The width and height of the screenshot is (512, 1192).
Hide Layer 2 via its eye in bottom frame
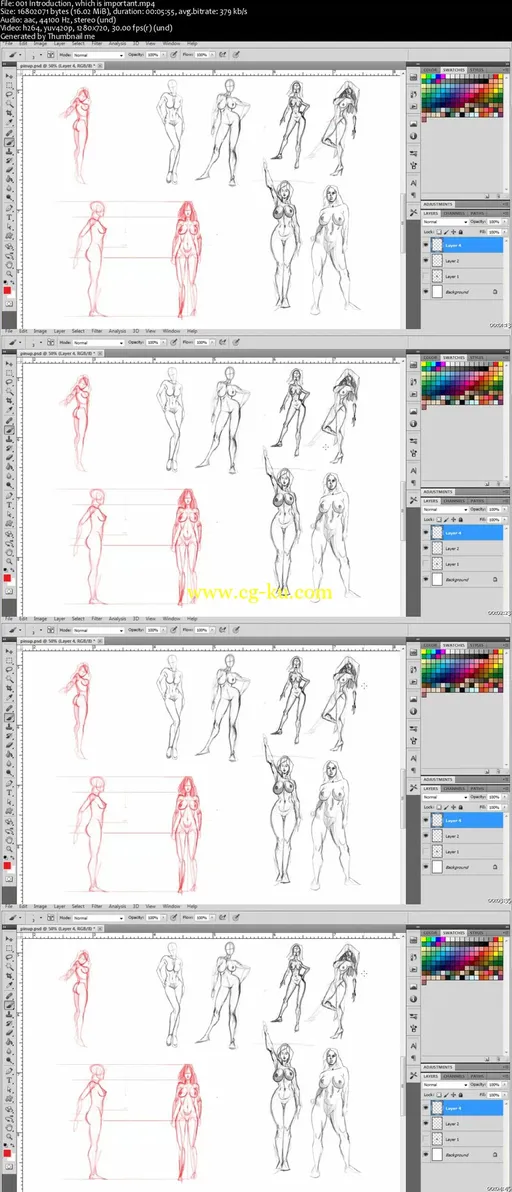425,1124
